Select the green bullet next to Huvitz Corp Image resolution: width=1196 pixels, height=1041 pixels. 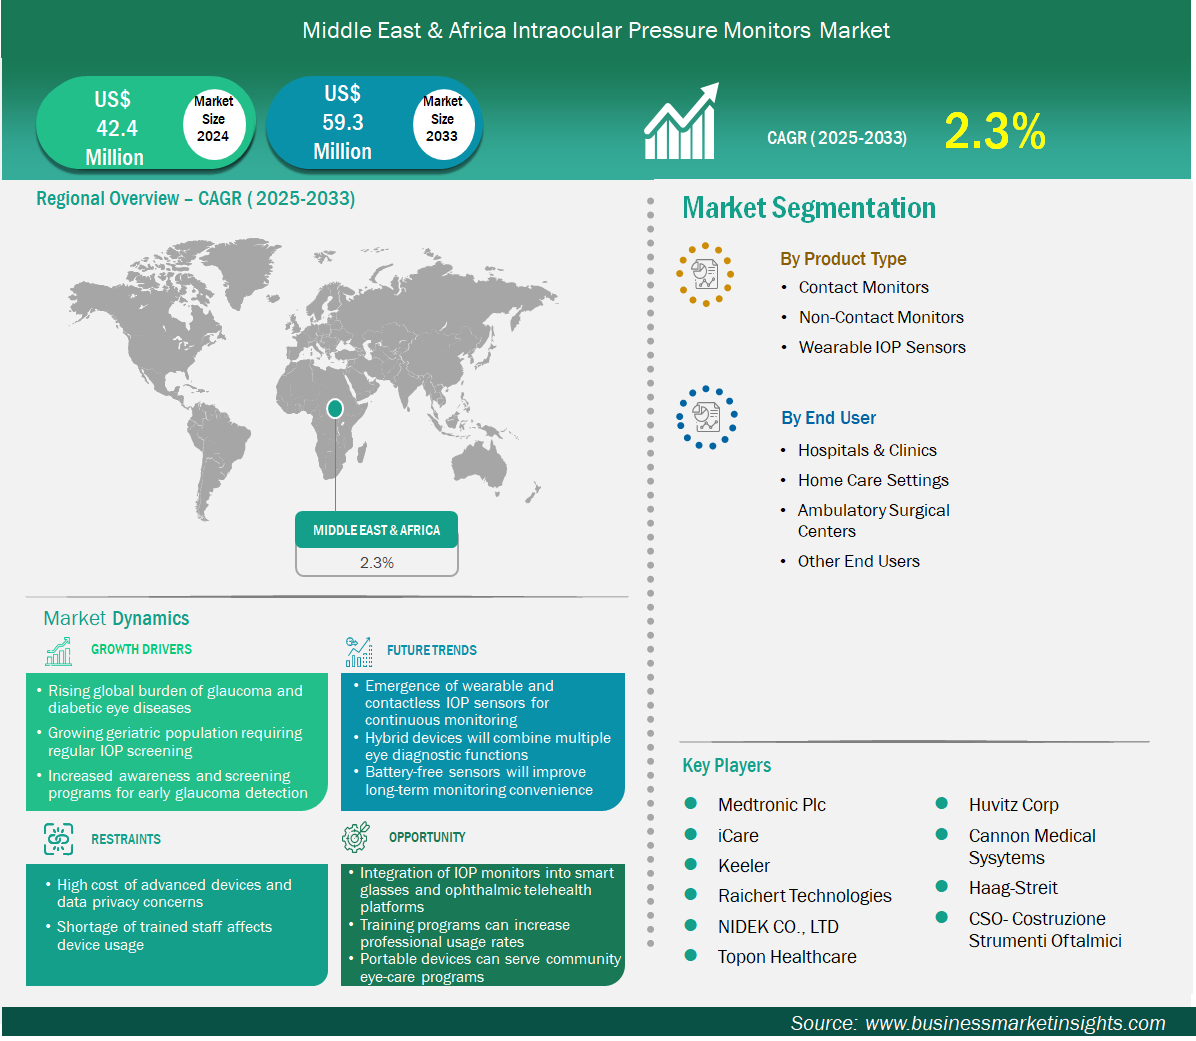(x=942, y=803)
